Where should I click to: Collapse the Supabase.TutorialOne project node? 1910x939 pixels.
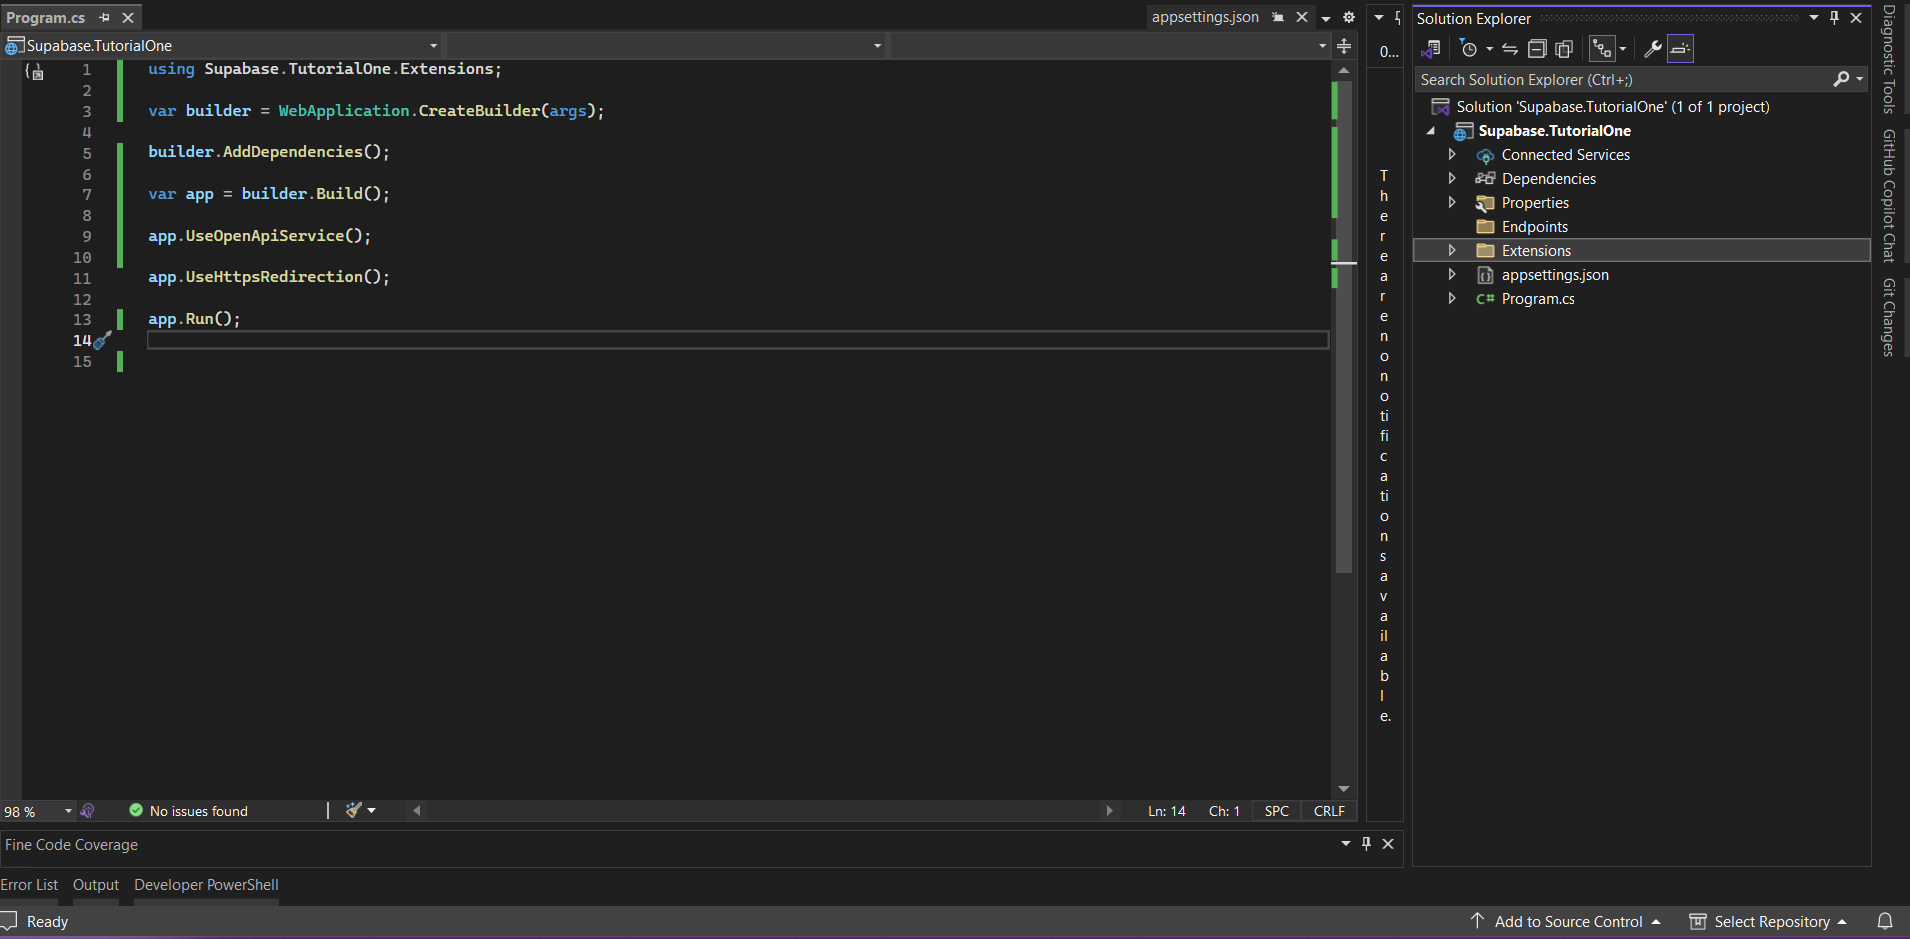click(x=1431, y=131)
